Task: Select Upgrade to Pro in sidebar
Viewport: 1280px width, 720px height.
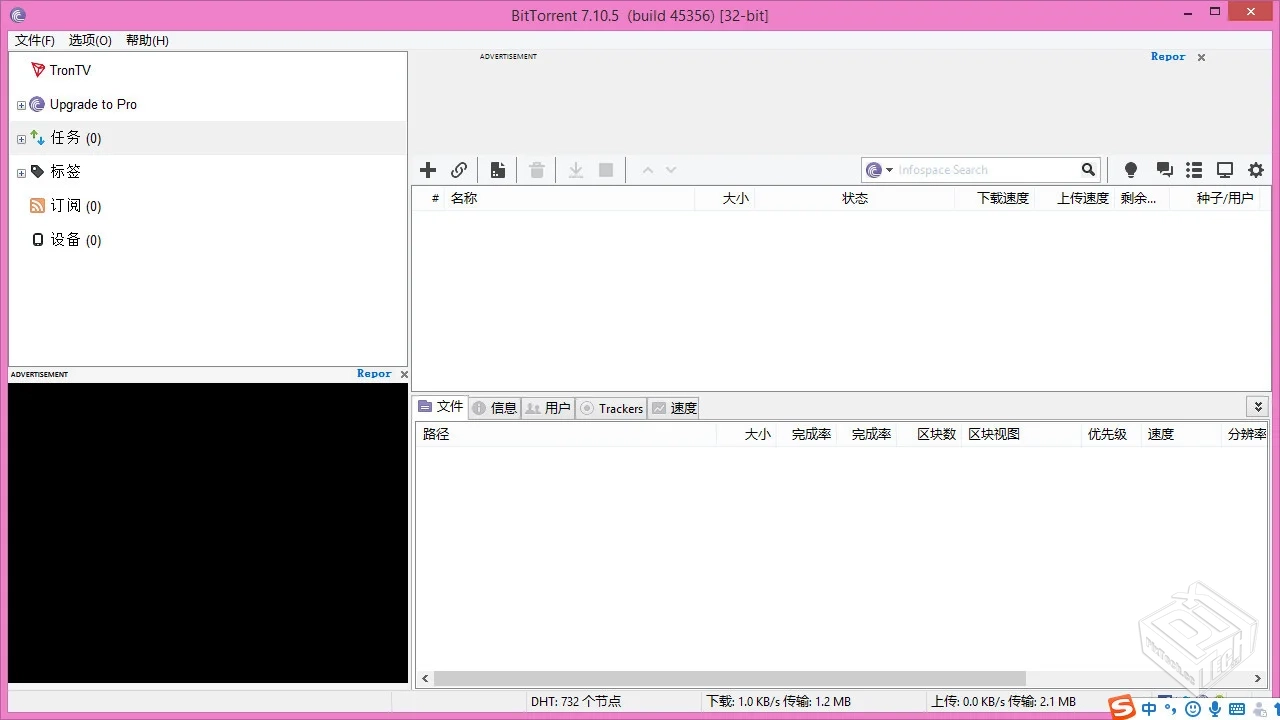Action: coord(93,104)
